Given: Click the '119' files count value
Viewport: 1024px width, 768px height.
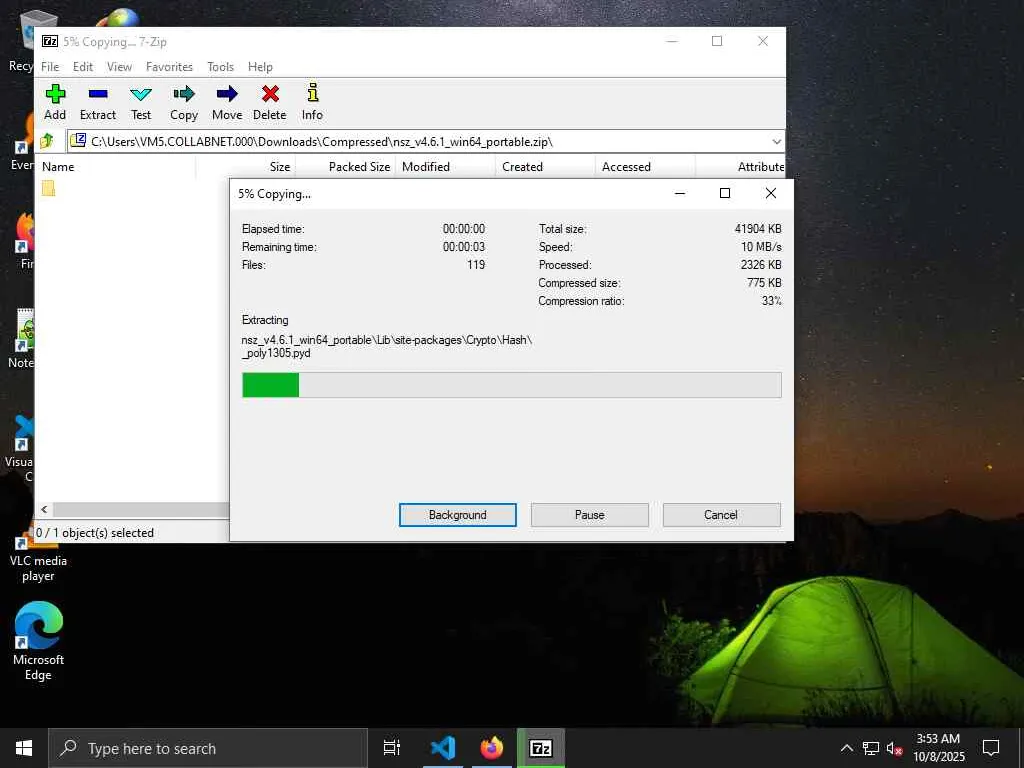Looking at the screenshot, I should (476, 264).
